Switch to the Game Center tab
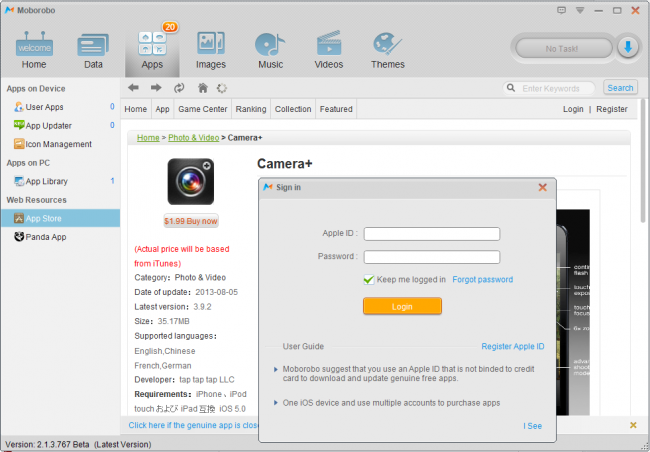The height and width of the screenshot is (452, 650). [x=203, y=109]
